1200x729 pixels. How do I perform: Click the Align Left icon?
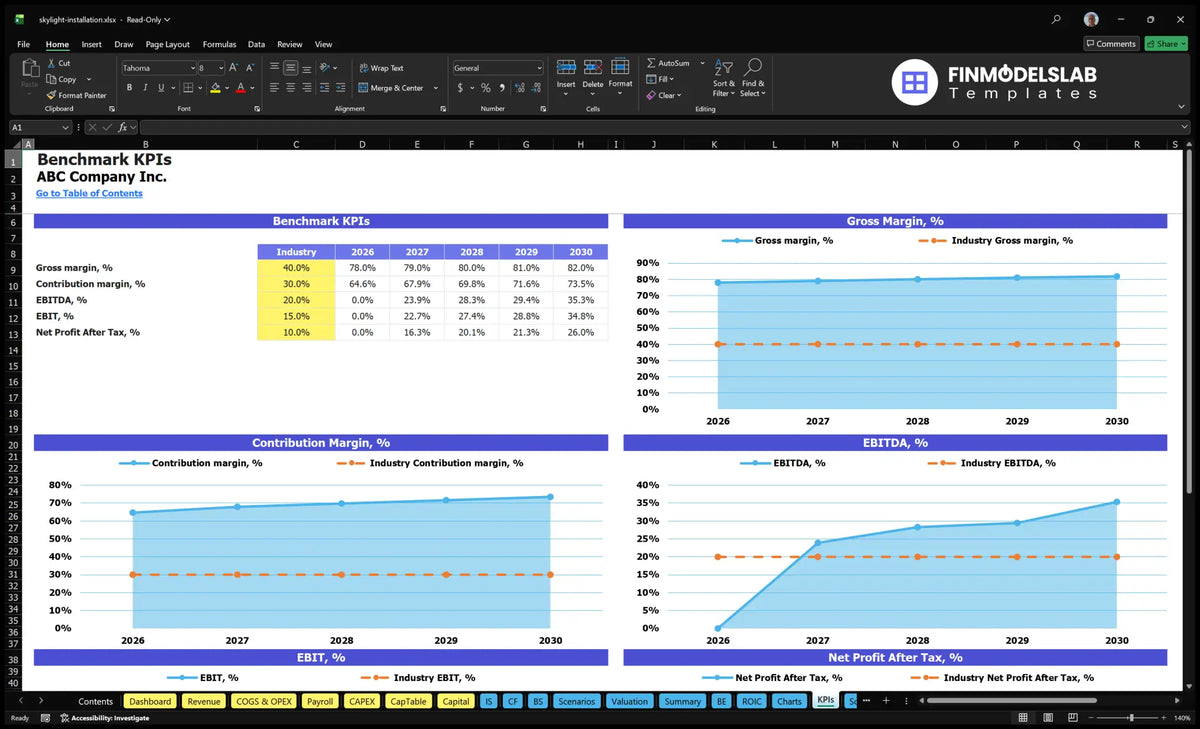tap(274, 88)
